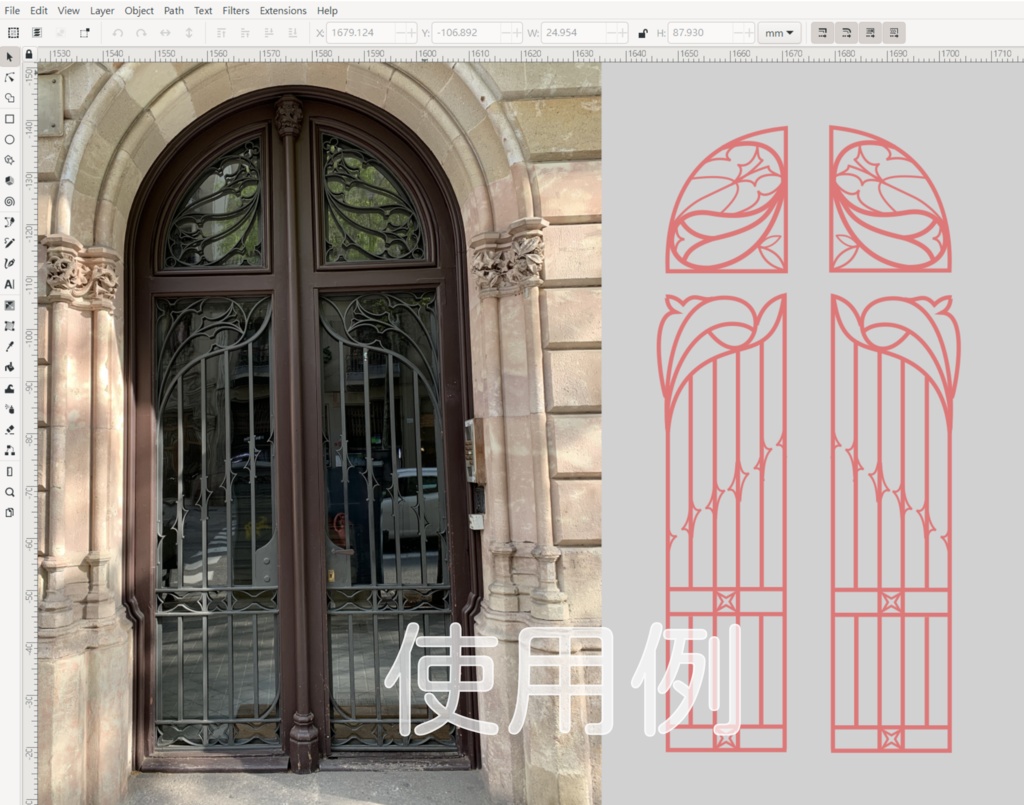The height and width of the screenshot is (805, 1024).
Task: Toggle touch-selection rubberband mode
Action: [x=85, y=33]
